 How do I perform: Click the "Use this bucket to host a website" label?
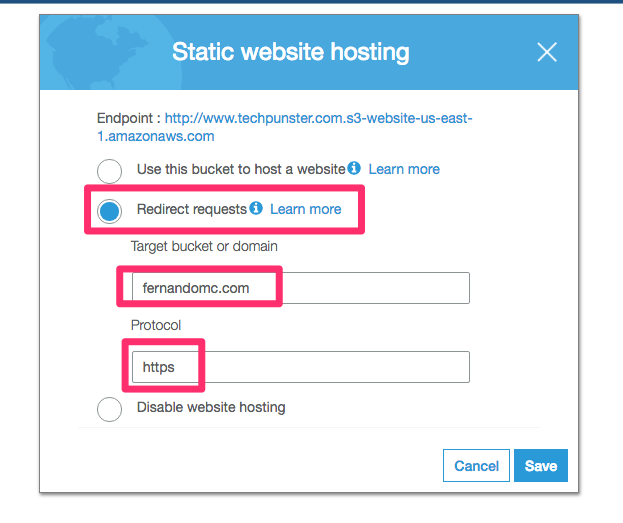[241, 169]
